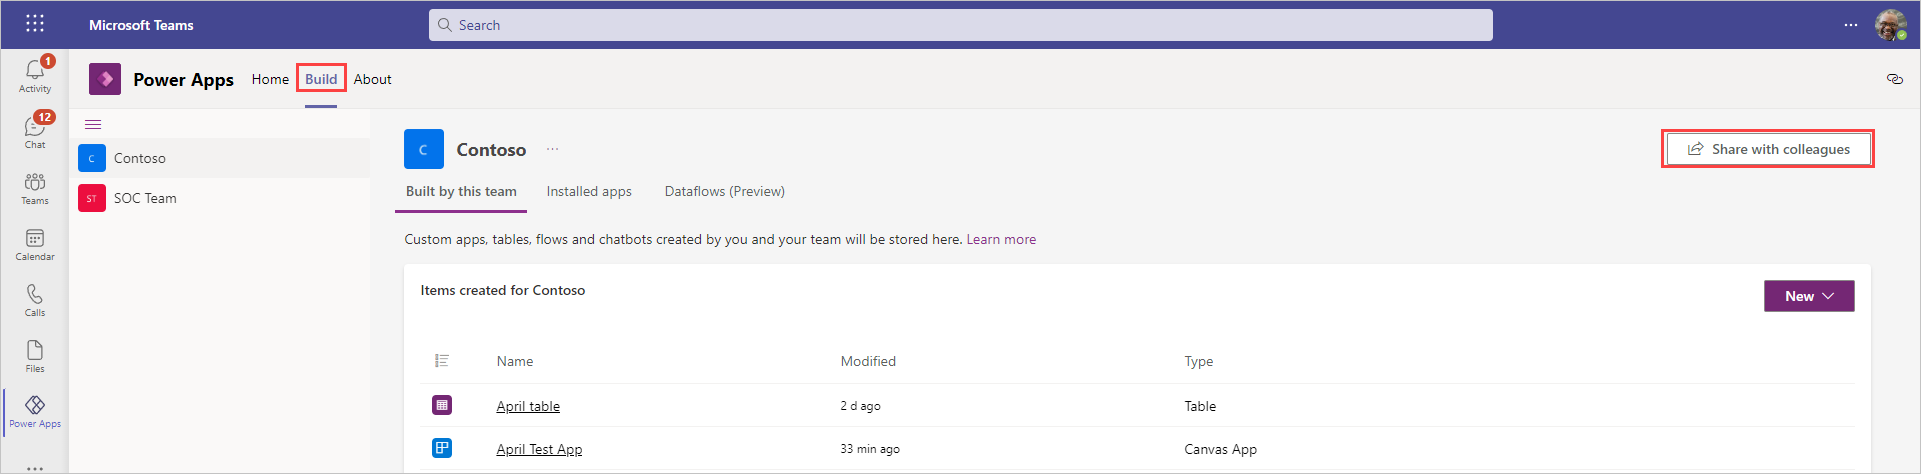Screen dimensions: 1921x474
Task: Open Calendar in the left rail
Action: click(x=35, y=244)
